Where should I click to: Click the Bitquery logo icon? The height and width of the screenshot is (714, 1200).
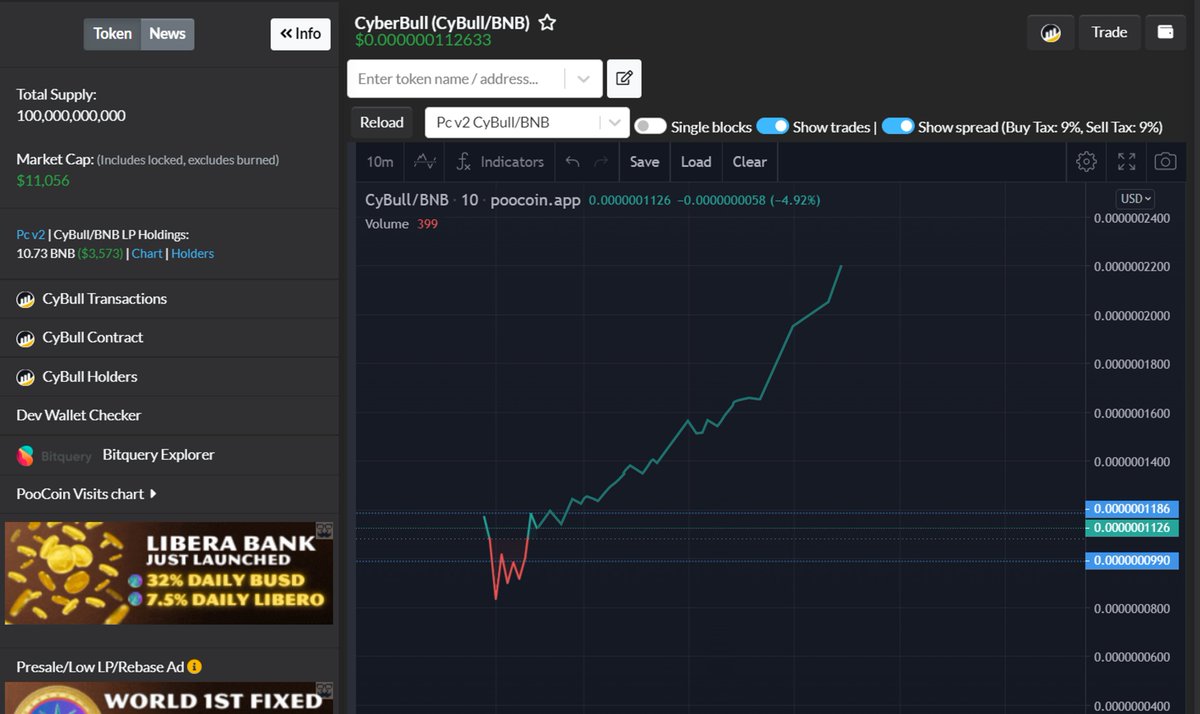[26, 455]
